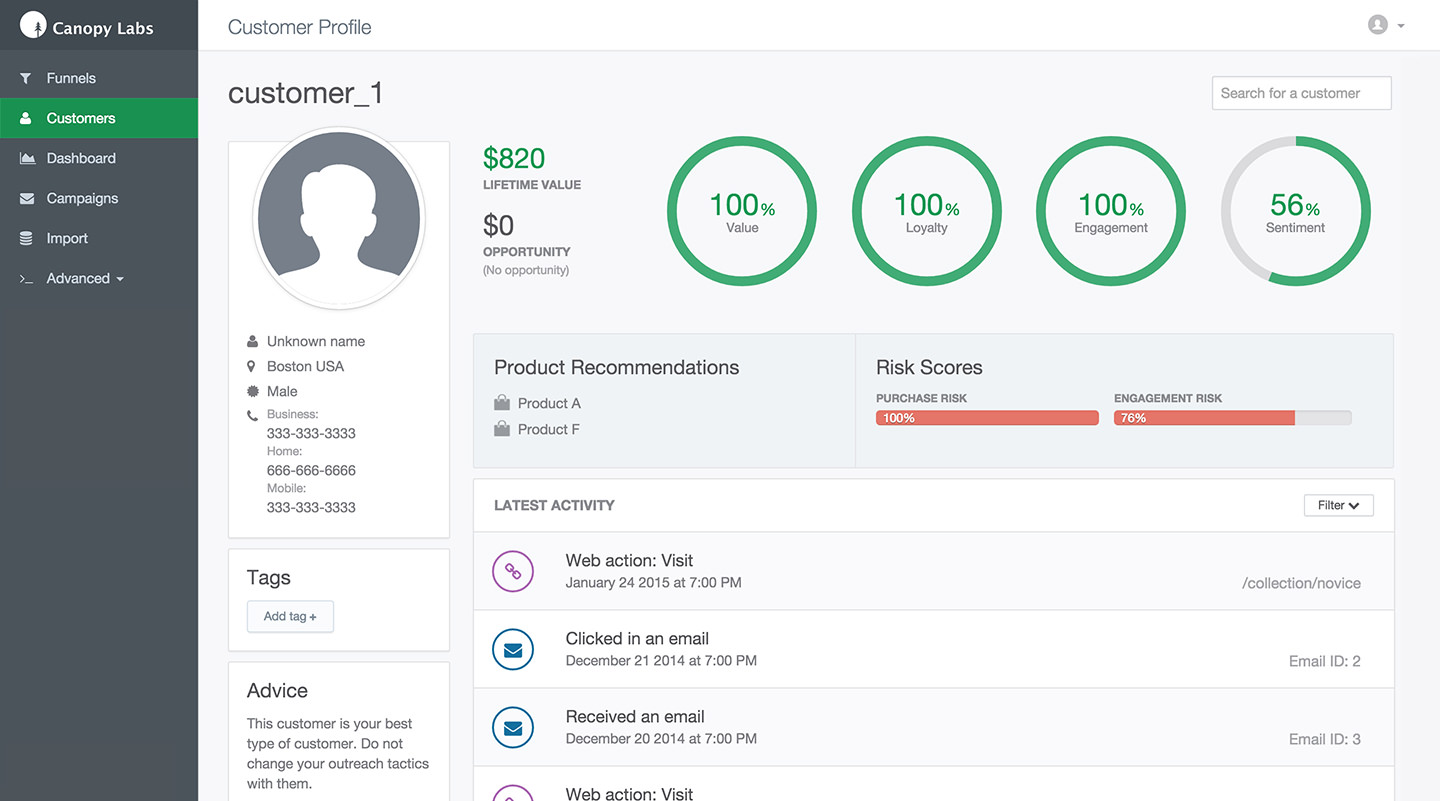Click the Email ID: 3 label

pos(1324,739)
